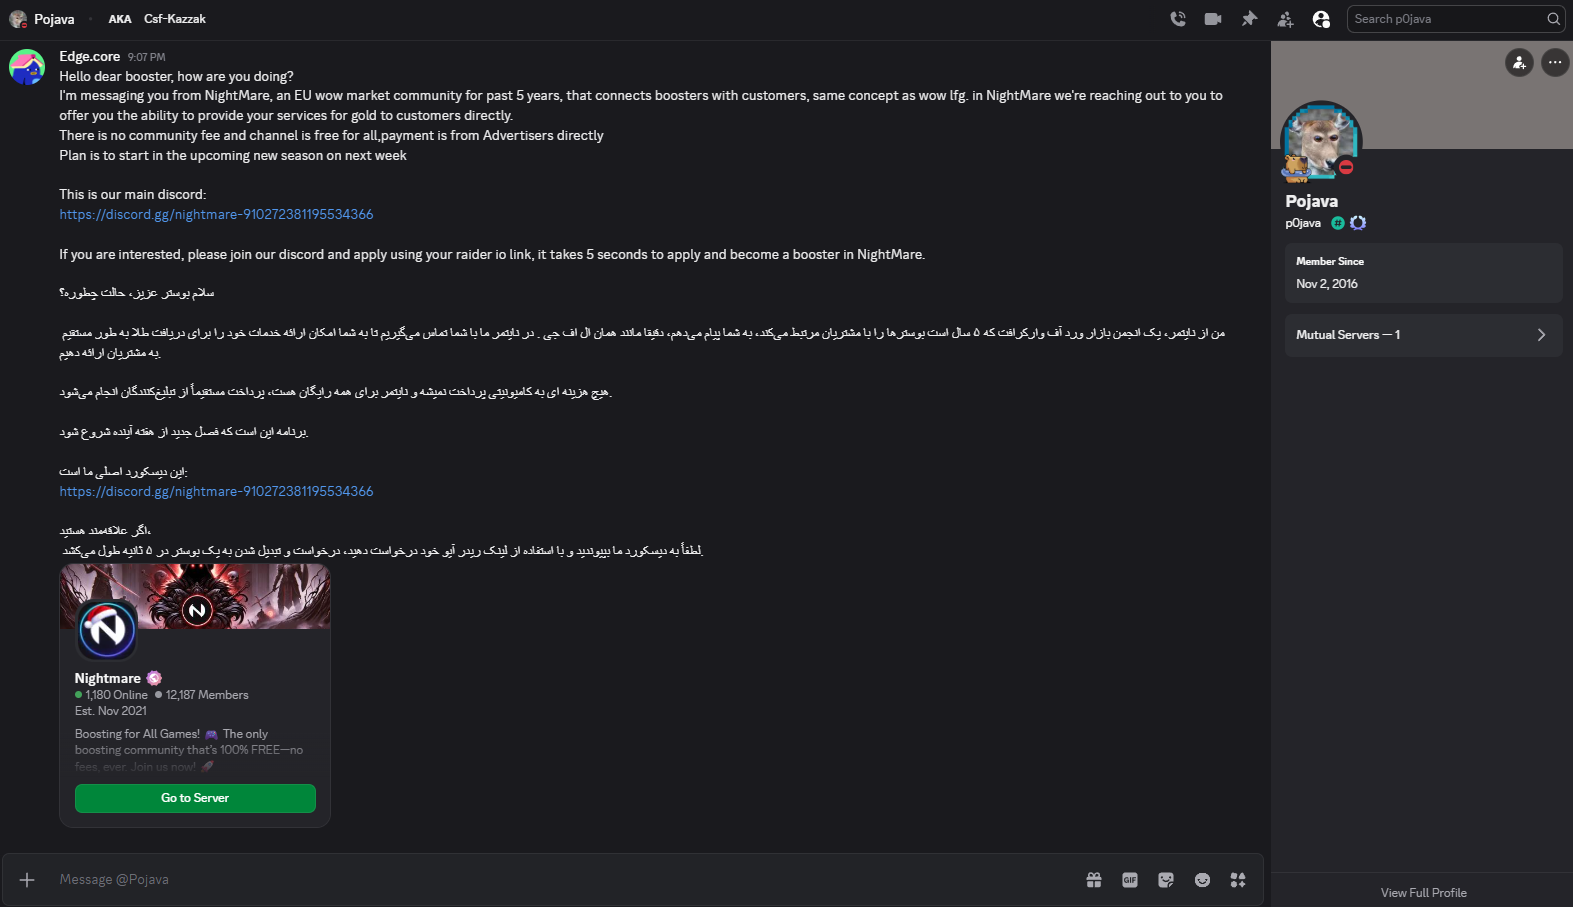Open profile more options menu

click(1554, 62)
